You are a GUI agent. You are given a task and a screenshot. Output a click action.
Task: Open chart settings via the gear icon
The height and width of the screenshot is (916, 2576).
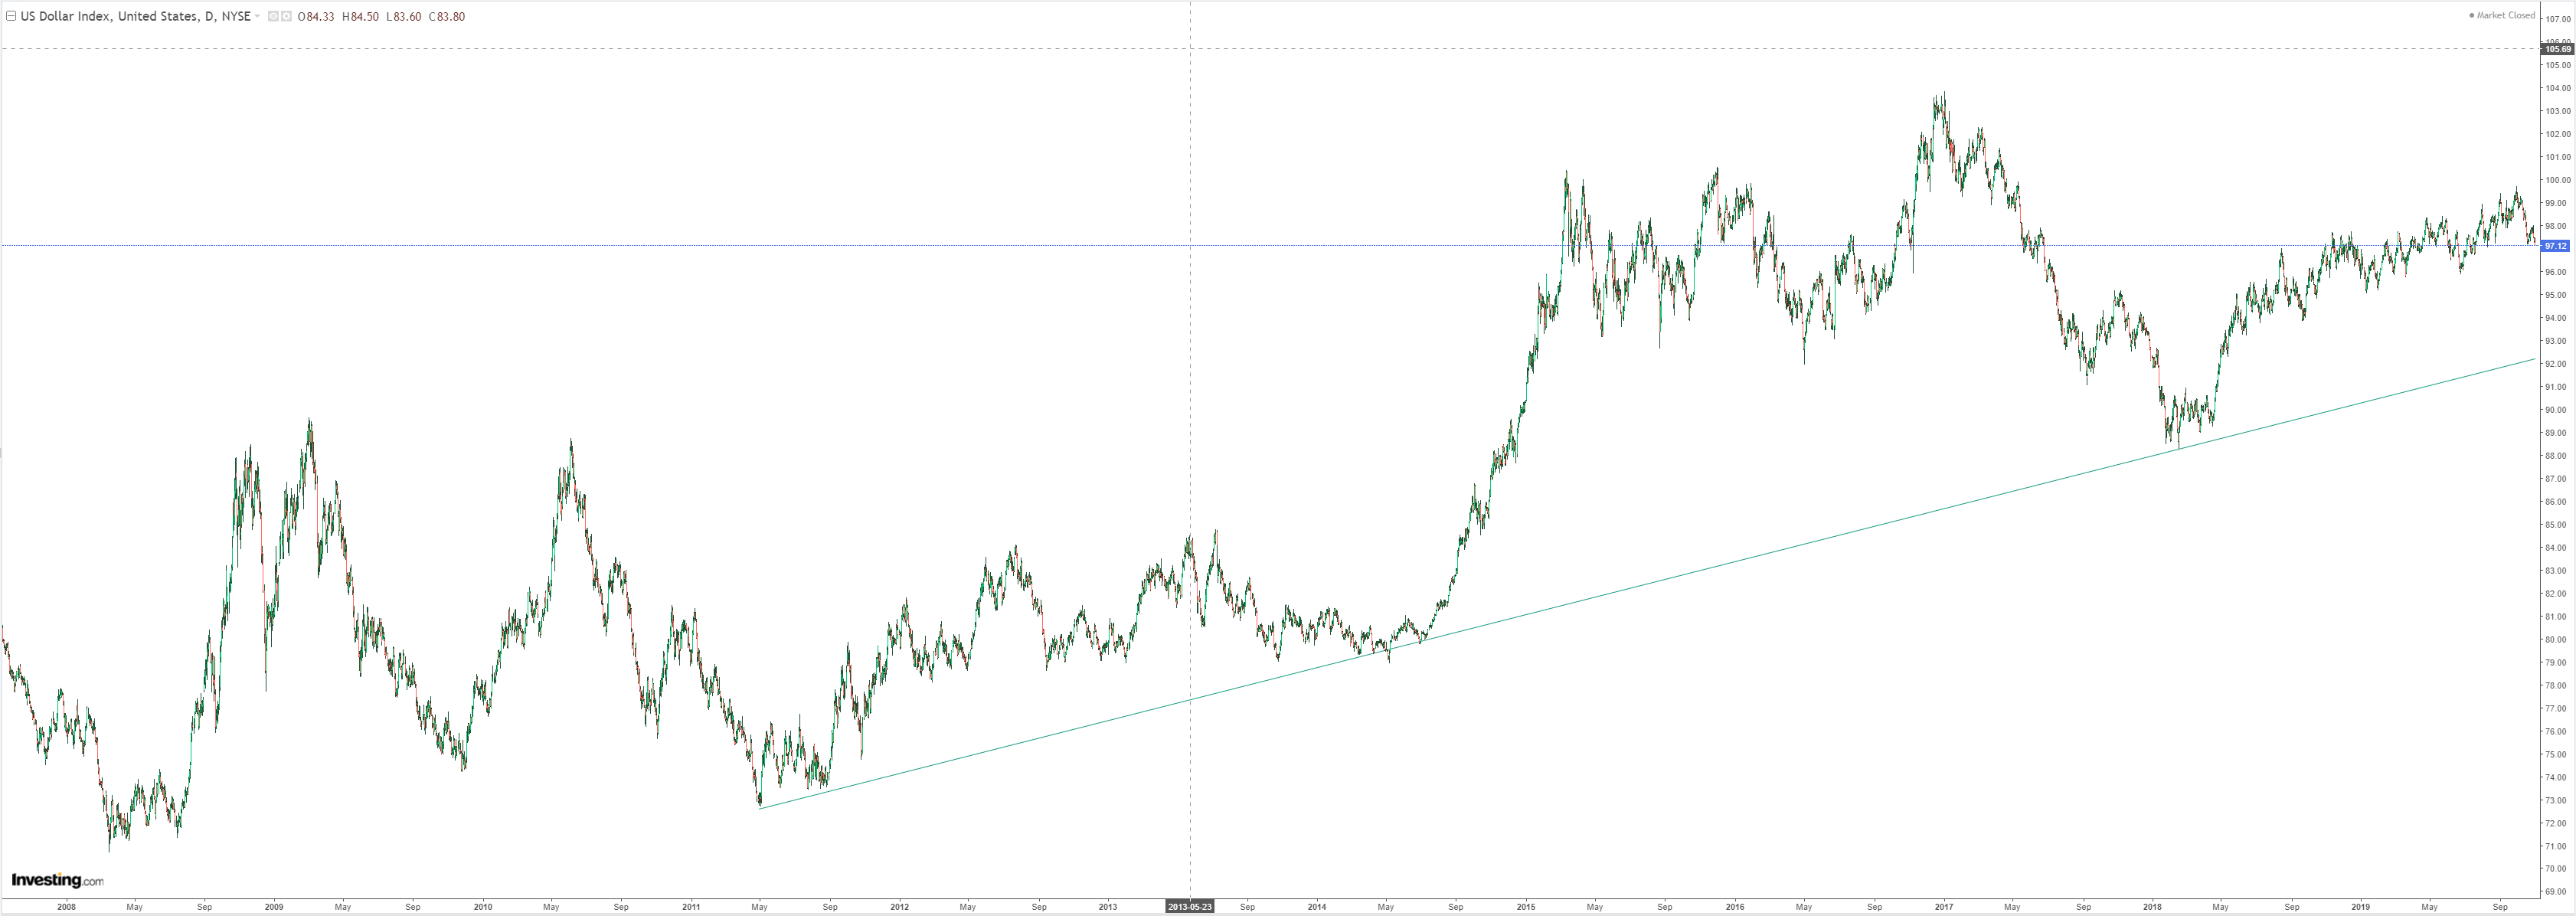pyautogui.click(x=286, y=16)
